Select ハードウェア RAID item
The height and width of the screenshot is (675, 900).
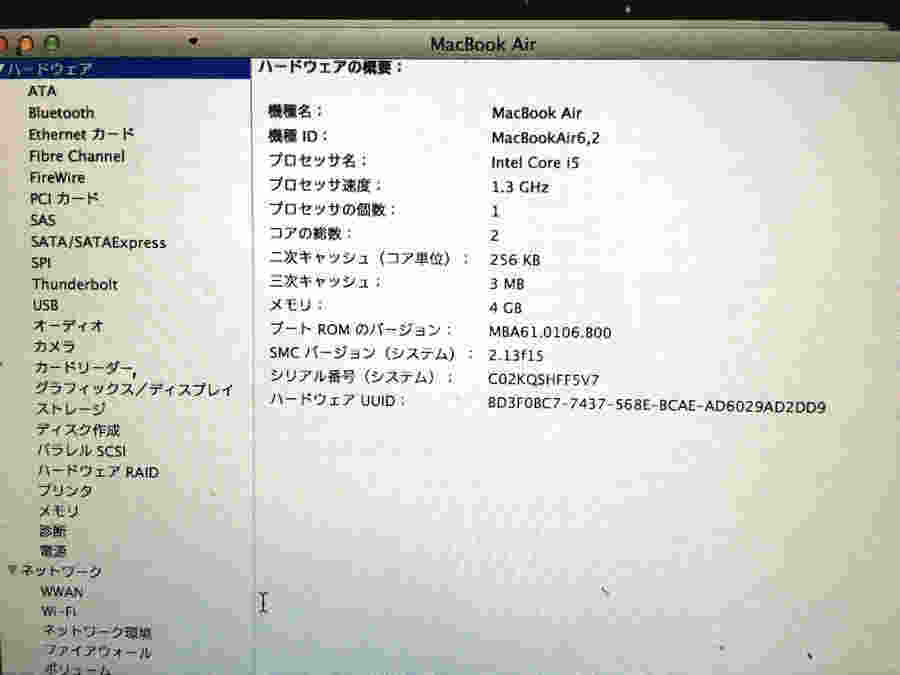point(98,471)
